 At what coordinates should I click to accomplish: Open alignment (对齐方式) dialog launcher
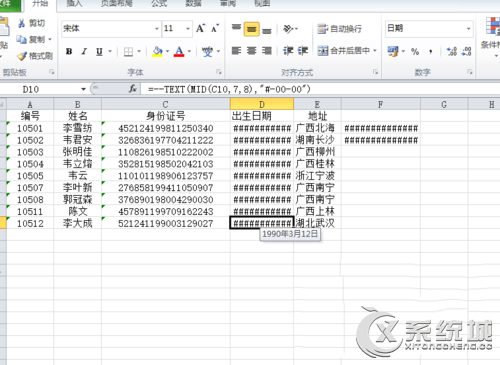(x=375, y=72)
